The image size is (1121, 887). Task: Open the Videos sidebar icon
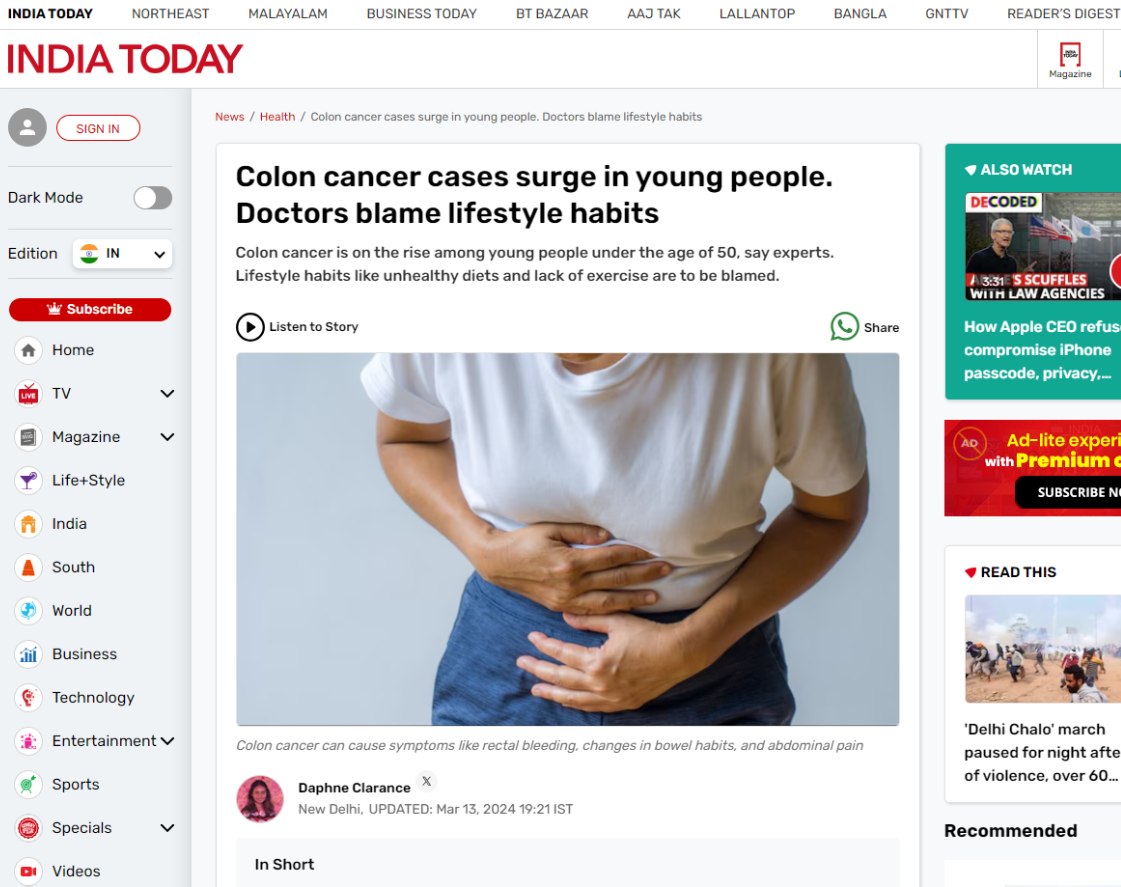pos(28,871)
